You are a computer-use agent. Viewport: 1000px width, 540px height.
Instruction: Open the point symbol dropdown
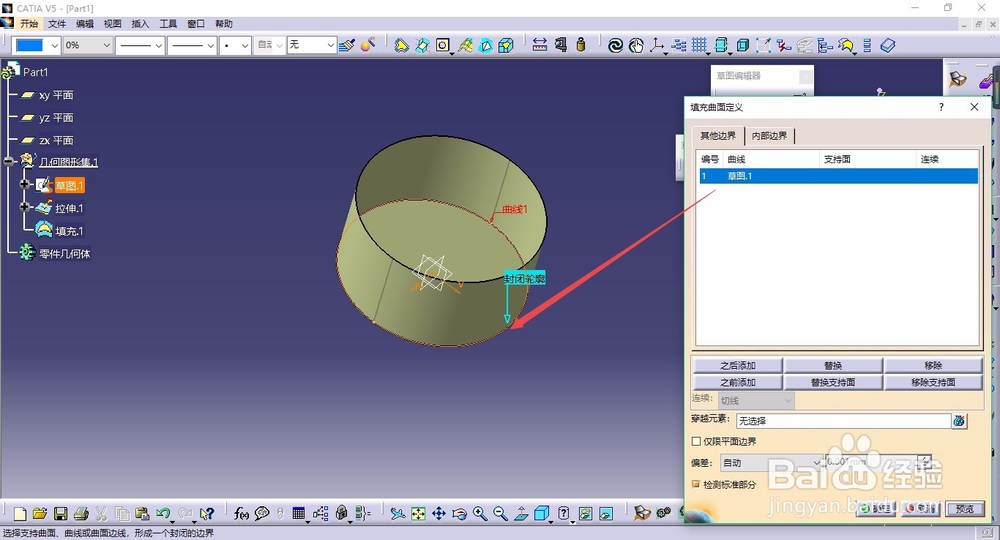coord(244,45)
